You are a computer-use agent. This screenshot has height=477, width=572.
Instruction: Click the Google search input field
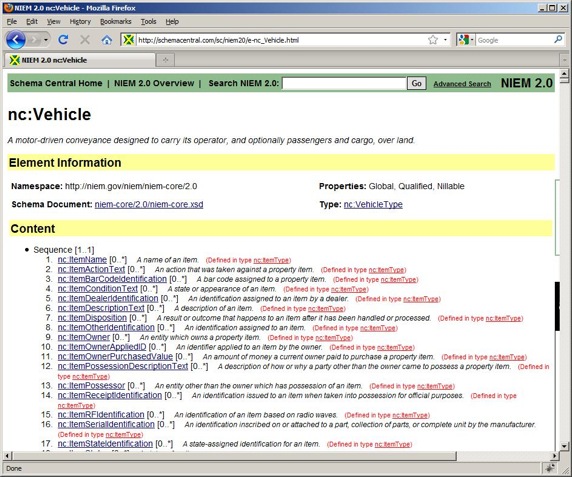pyautogui.click(x=514, y=40)
